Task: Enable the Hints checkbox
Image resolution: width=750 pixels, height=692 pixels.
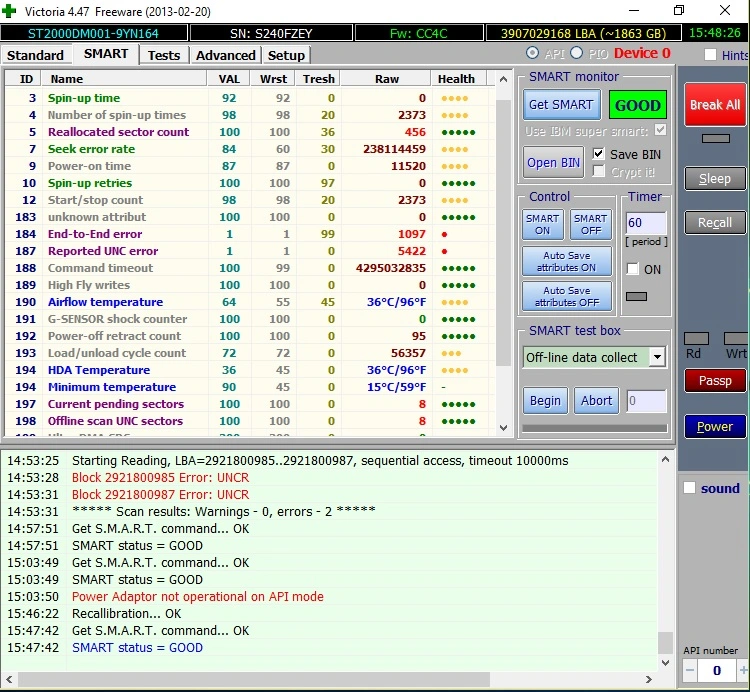Action: [x=710, y=55]
